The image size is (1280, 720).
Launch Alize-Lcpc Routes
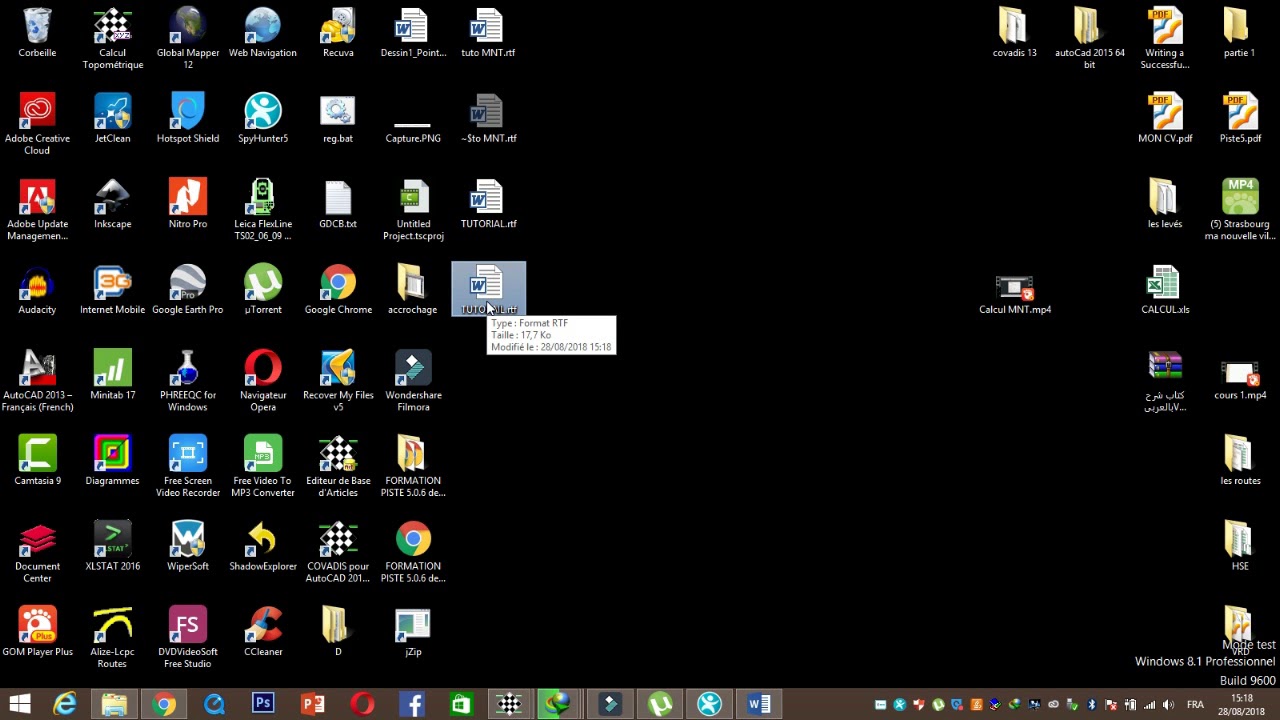pyautogui.click(x=112, y=637)
